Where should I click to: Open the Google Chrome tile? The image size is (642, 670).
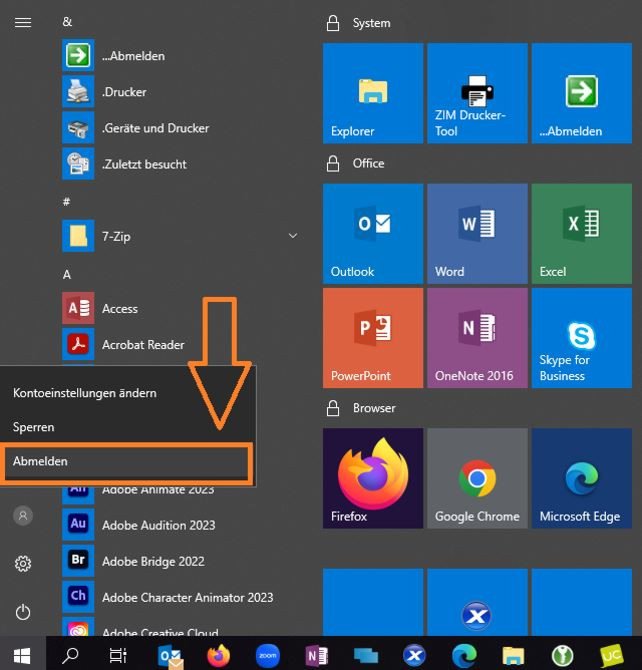(x=477, y=479)
